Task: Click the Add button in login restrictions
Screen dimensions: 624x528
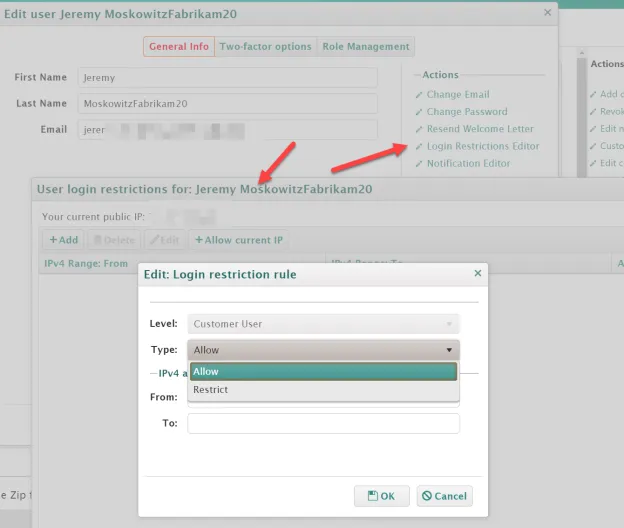Action: click(63, 240)
